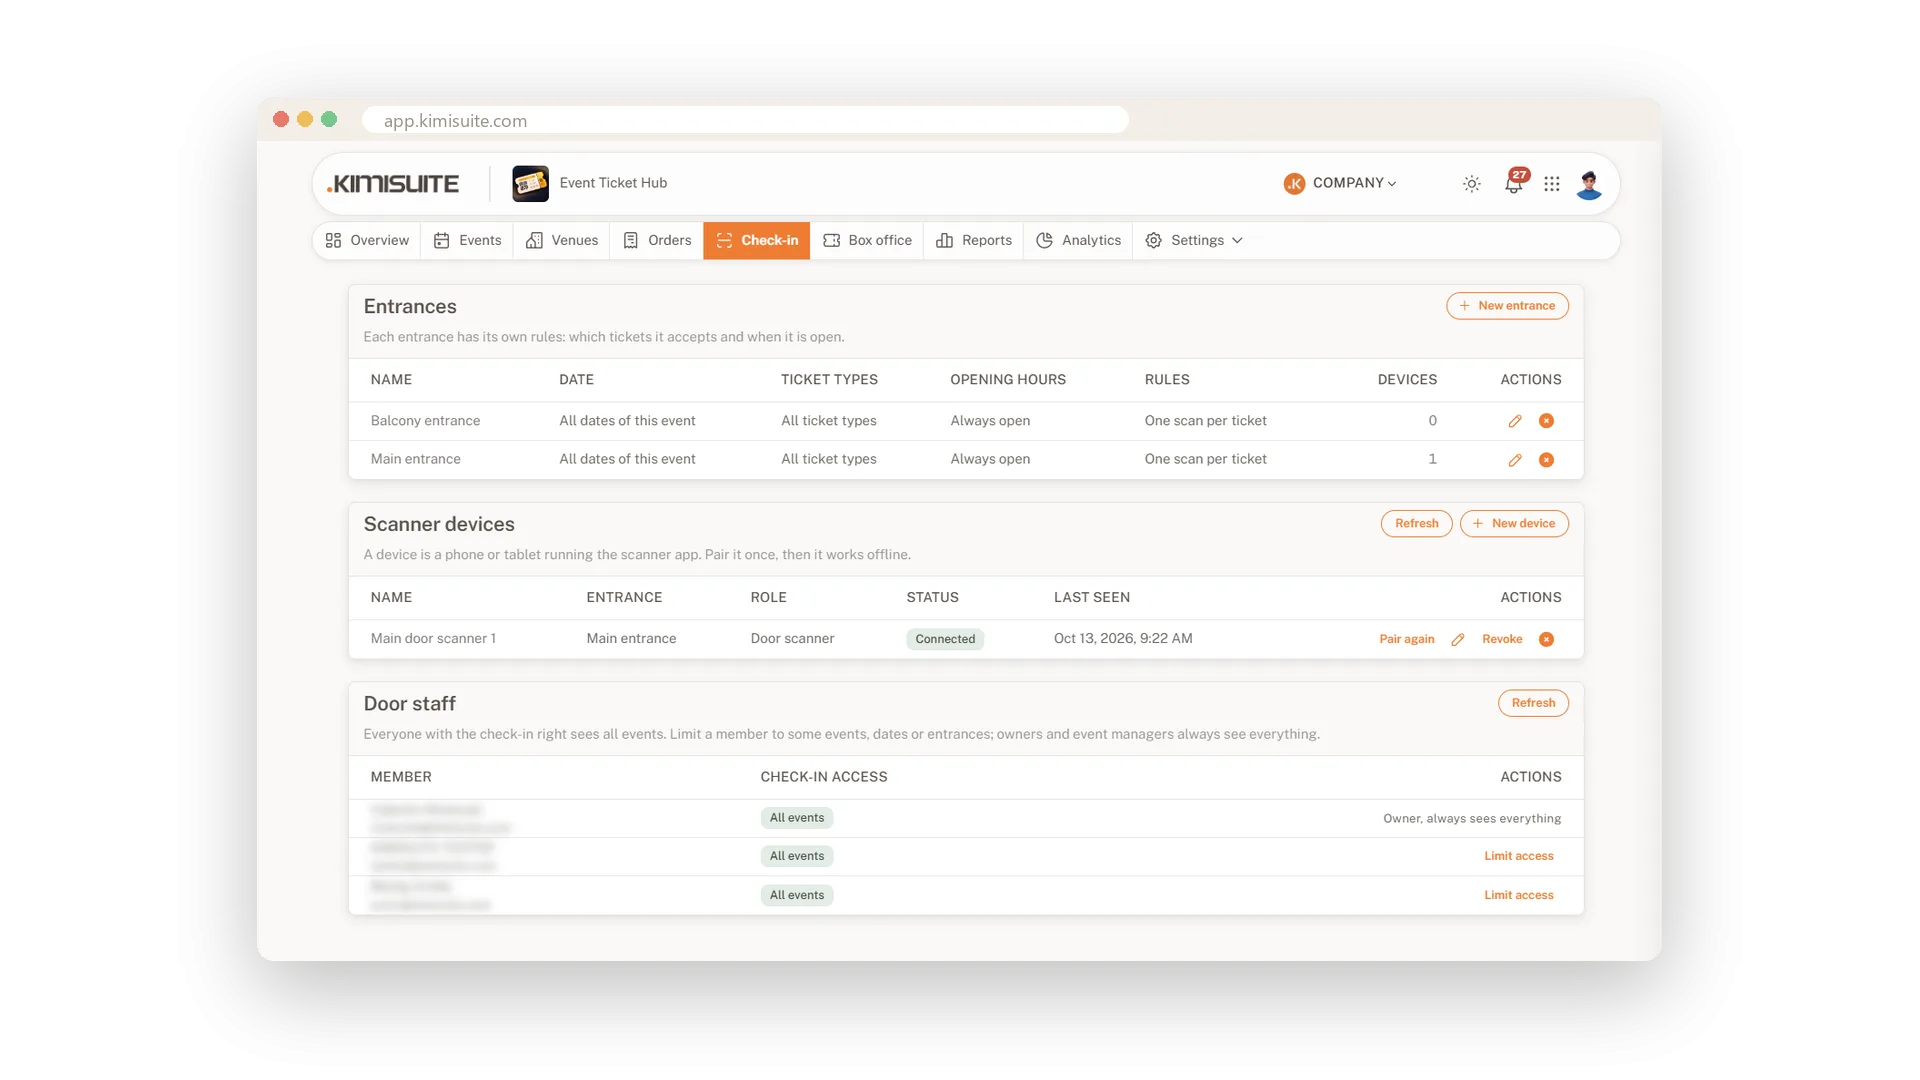Image resolution: width=1920 pixels, height=1080 pixels.
Task: Open the Event Ticket Hub app icon
Action: pyautogui.click(x=530, y=184)
